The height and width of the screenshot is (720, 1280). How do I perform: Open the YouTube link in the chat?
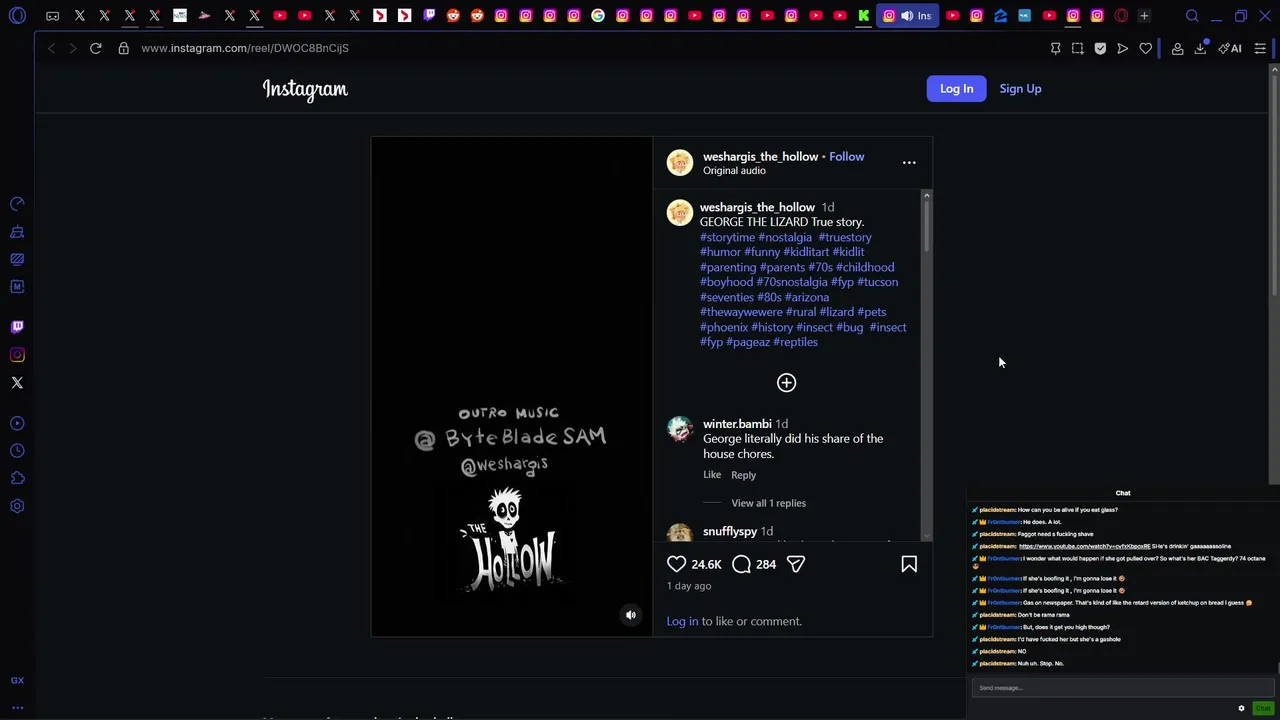pyautogui.click(x=1084, y=546)
